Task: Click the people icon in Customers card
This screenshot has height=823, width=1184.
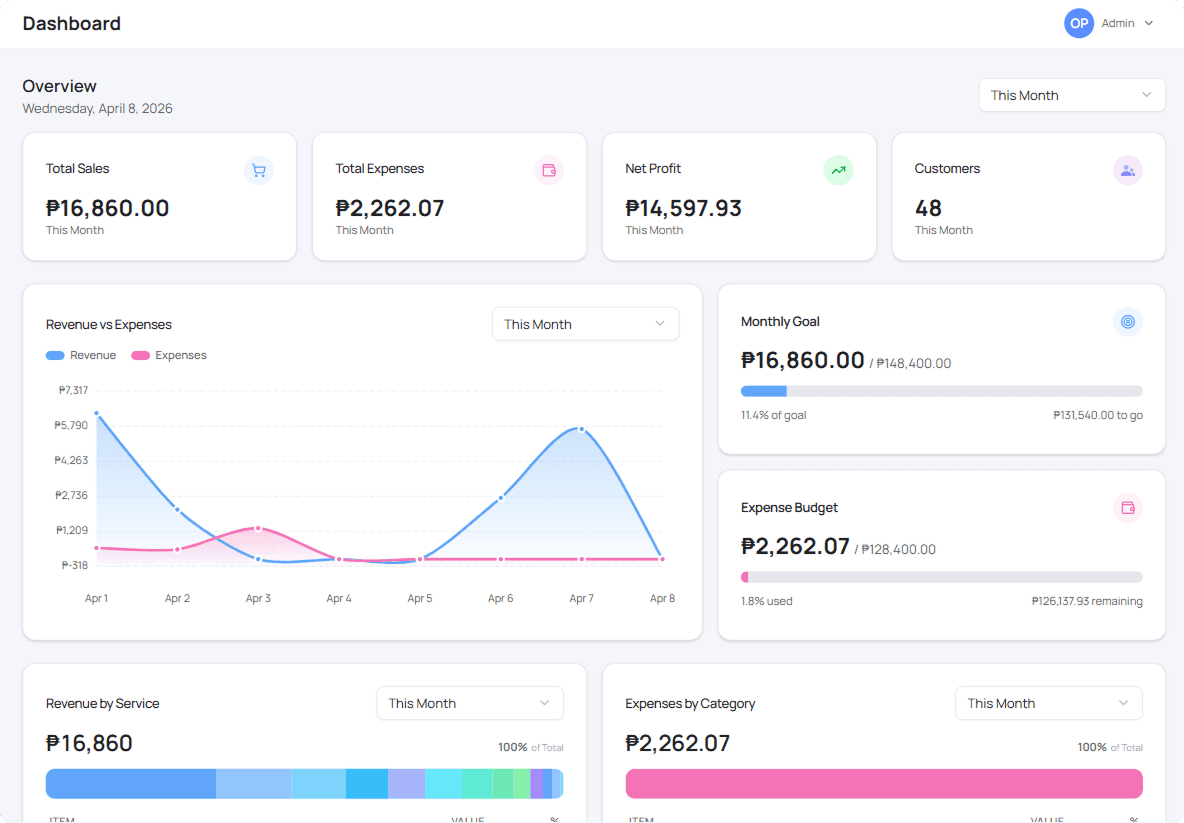Action: point(1128,170)
